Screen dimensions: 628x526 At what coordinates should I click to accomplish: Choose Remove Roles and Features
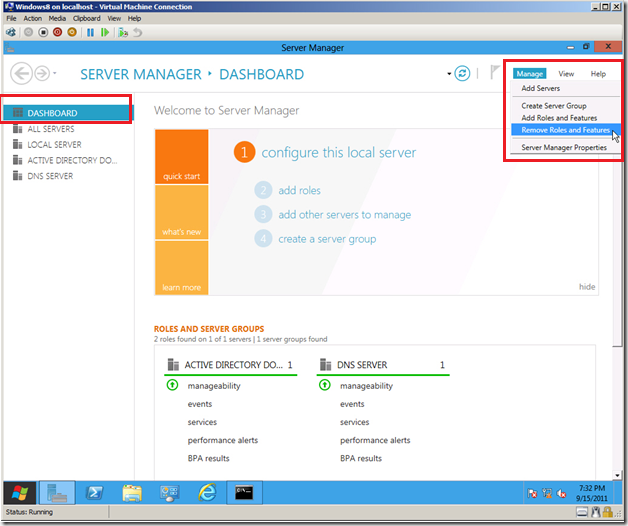566,130
